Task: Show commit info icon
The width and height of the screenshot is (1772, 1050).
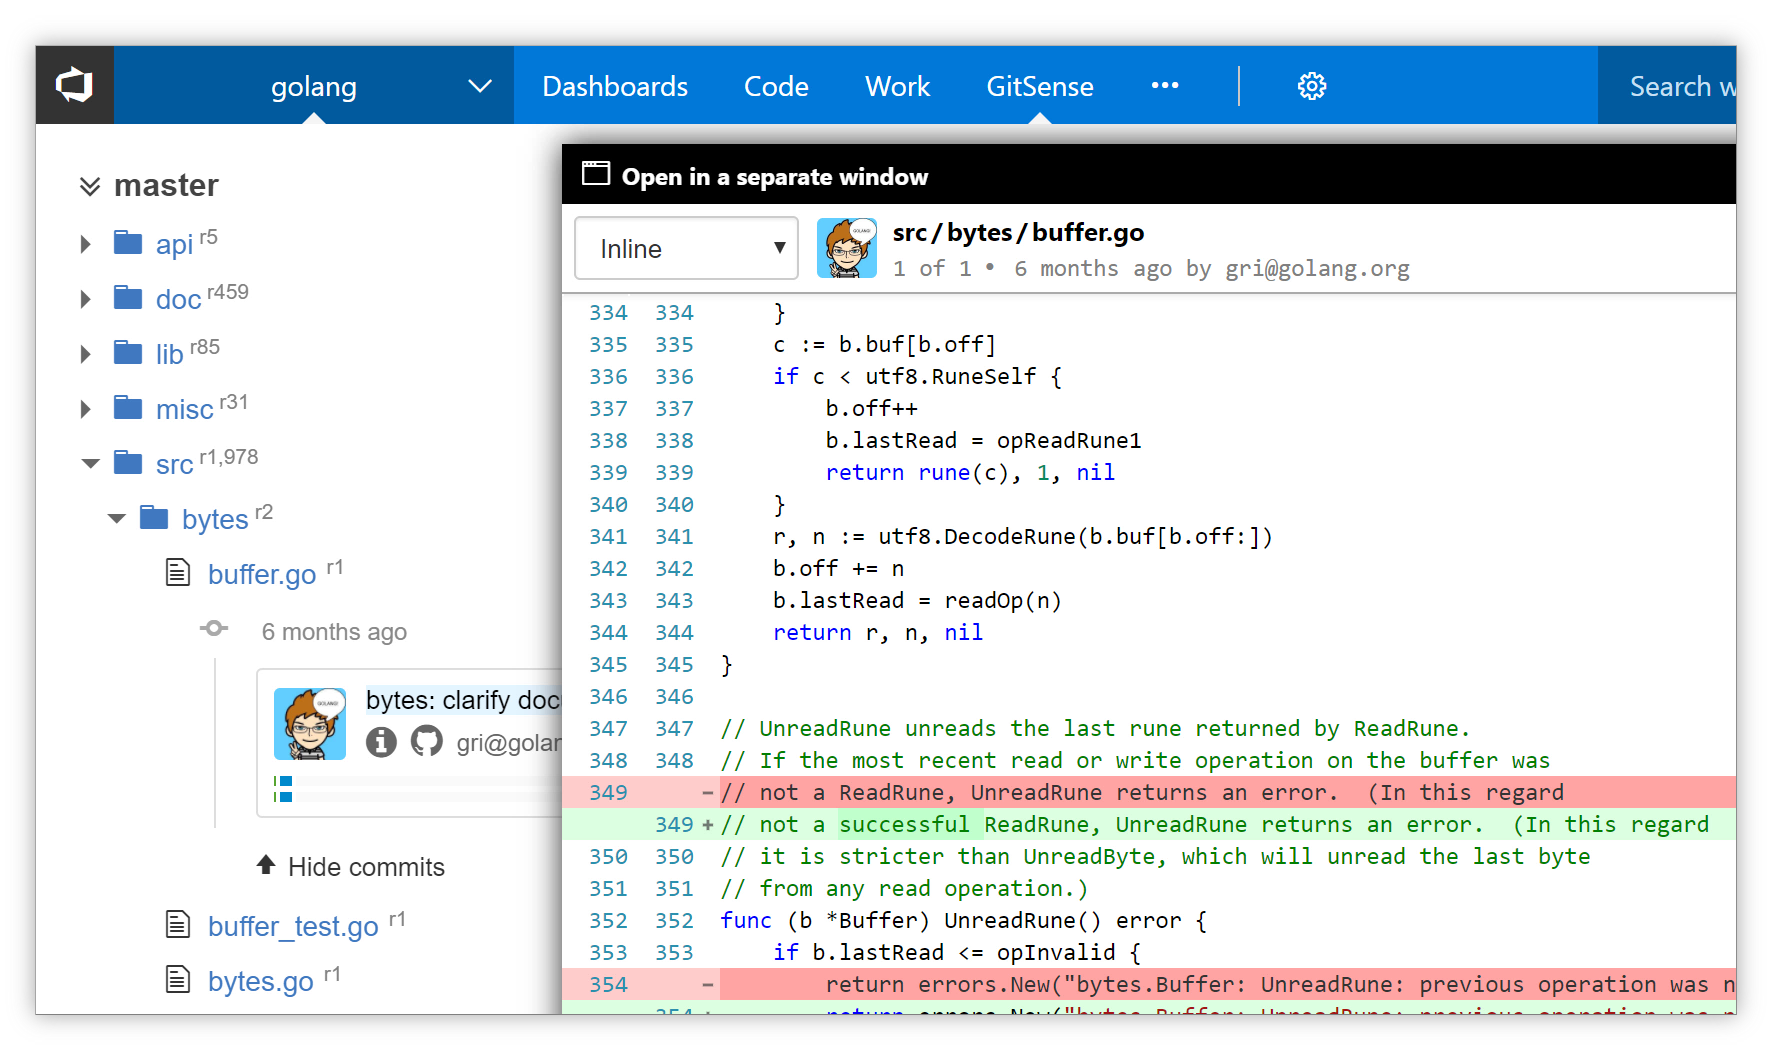Action: pyautogui.click(x=381, y=742)
